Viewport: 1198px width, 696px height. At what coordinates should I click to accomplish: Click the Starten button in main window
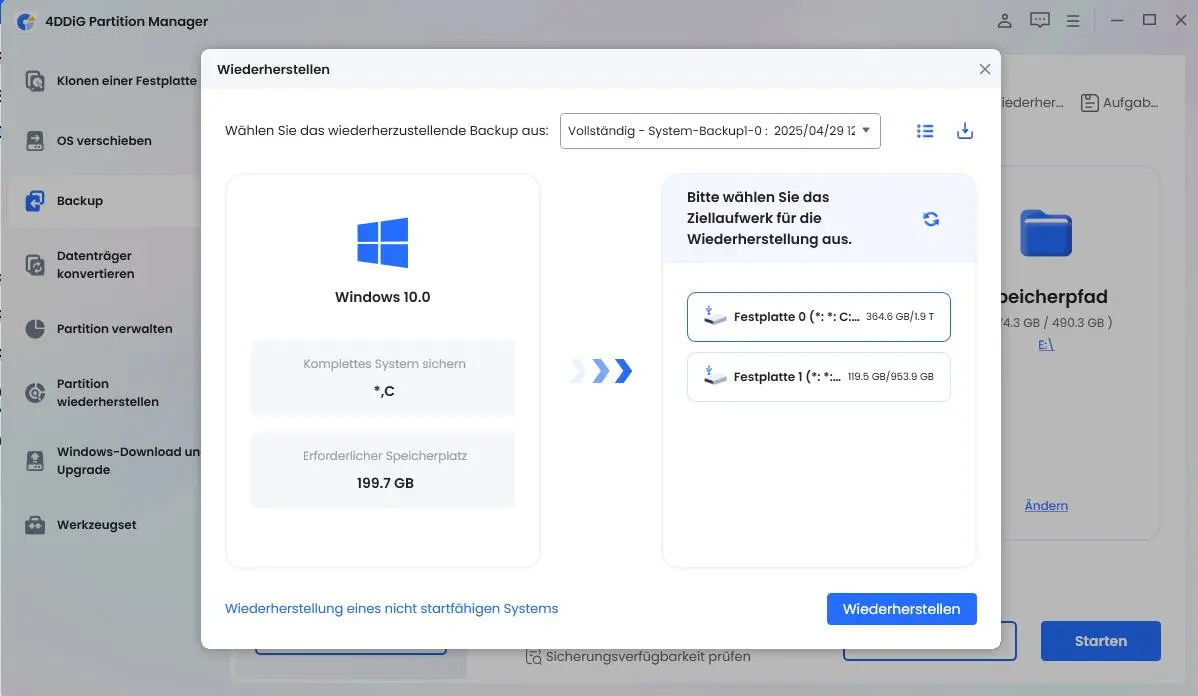[1100, 641]
